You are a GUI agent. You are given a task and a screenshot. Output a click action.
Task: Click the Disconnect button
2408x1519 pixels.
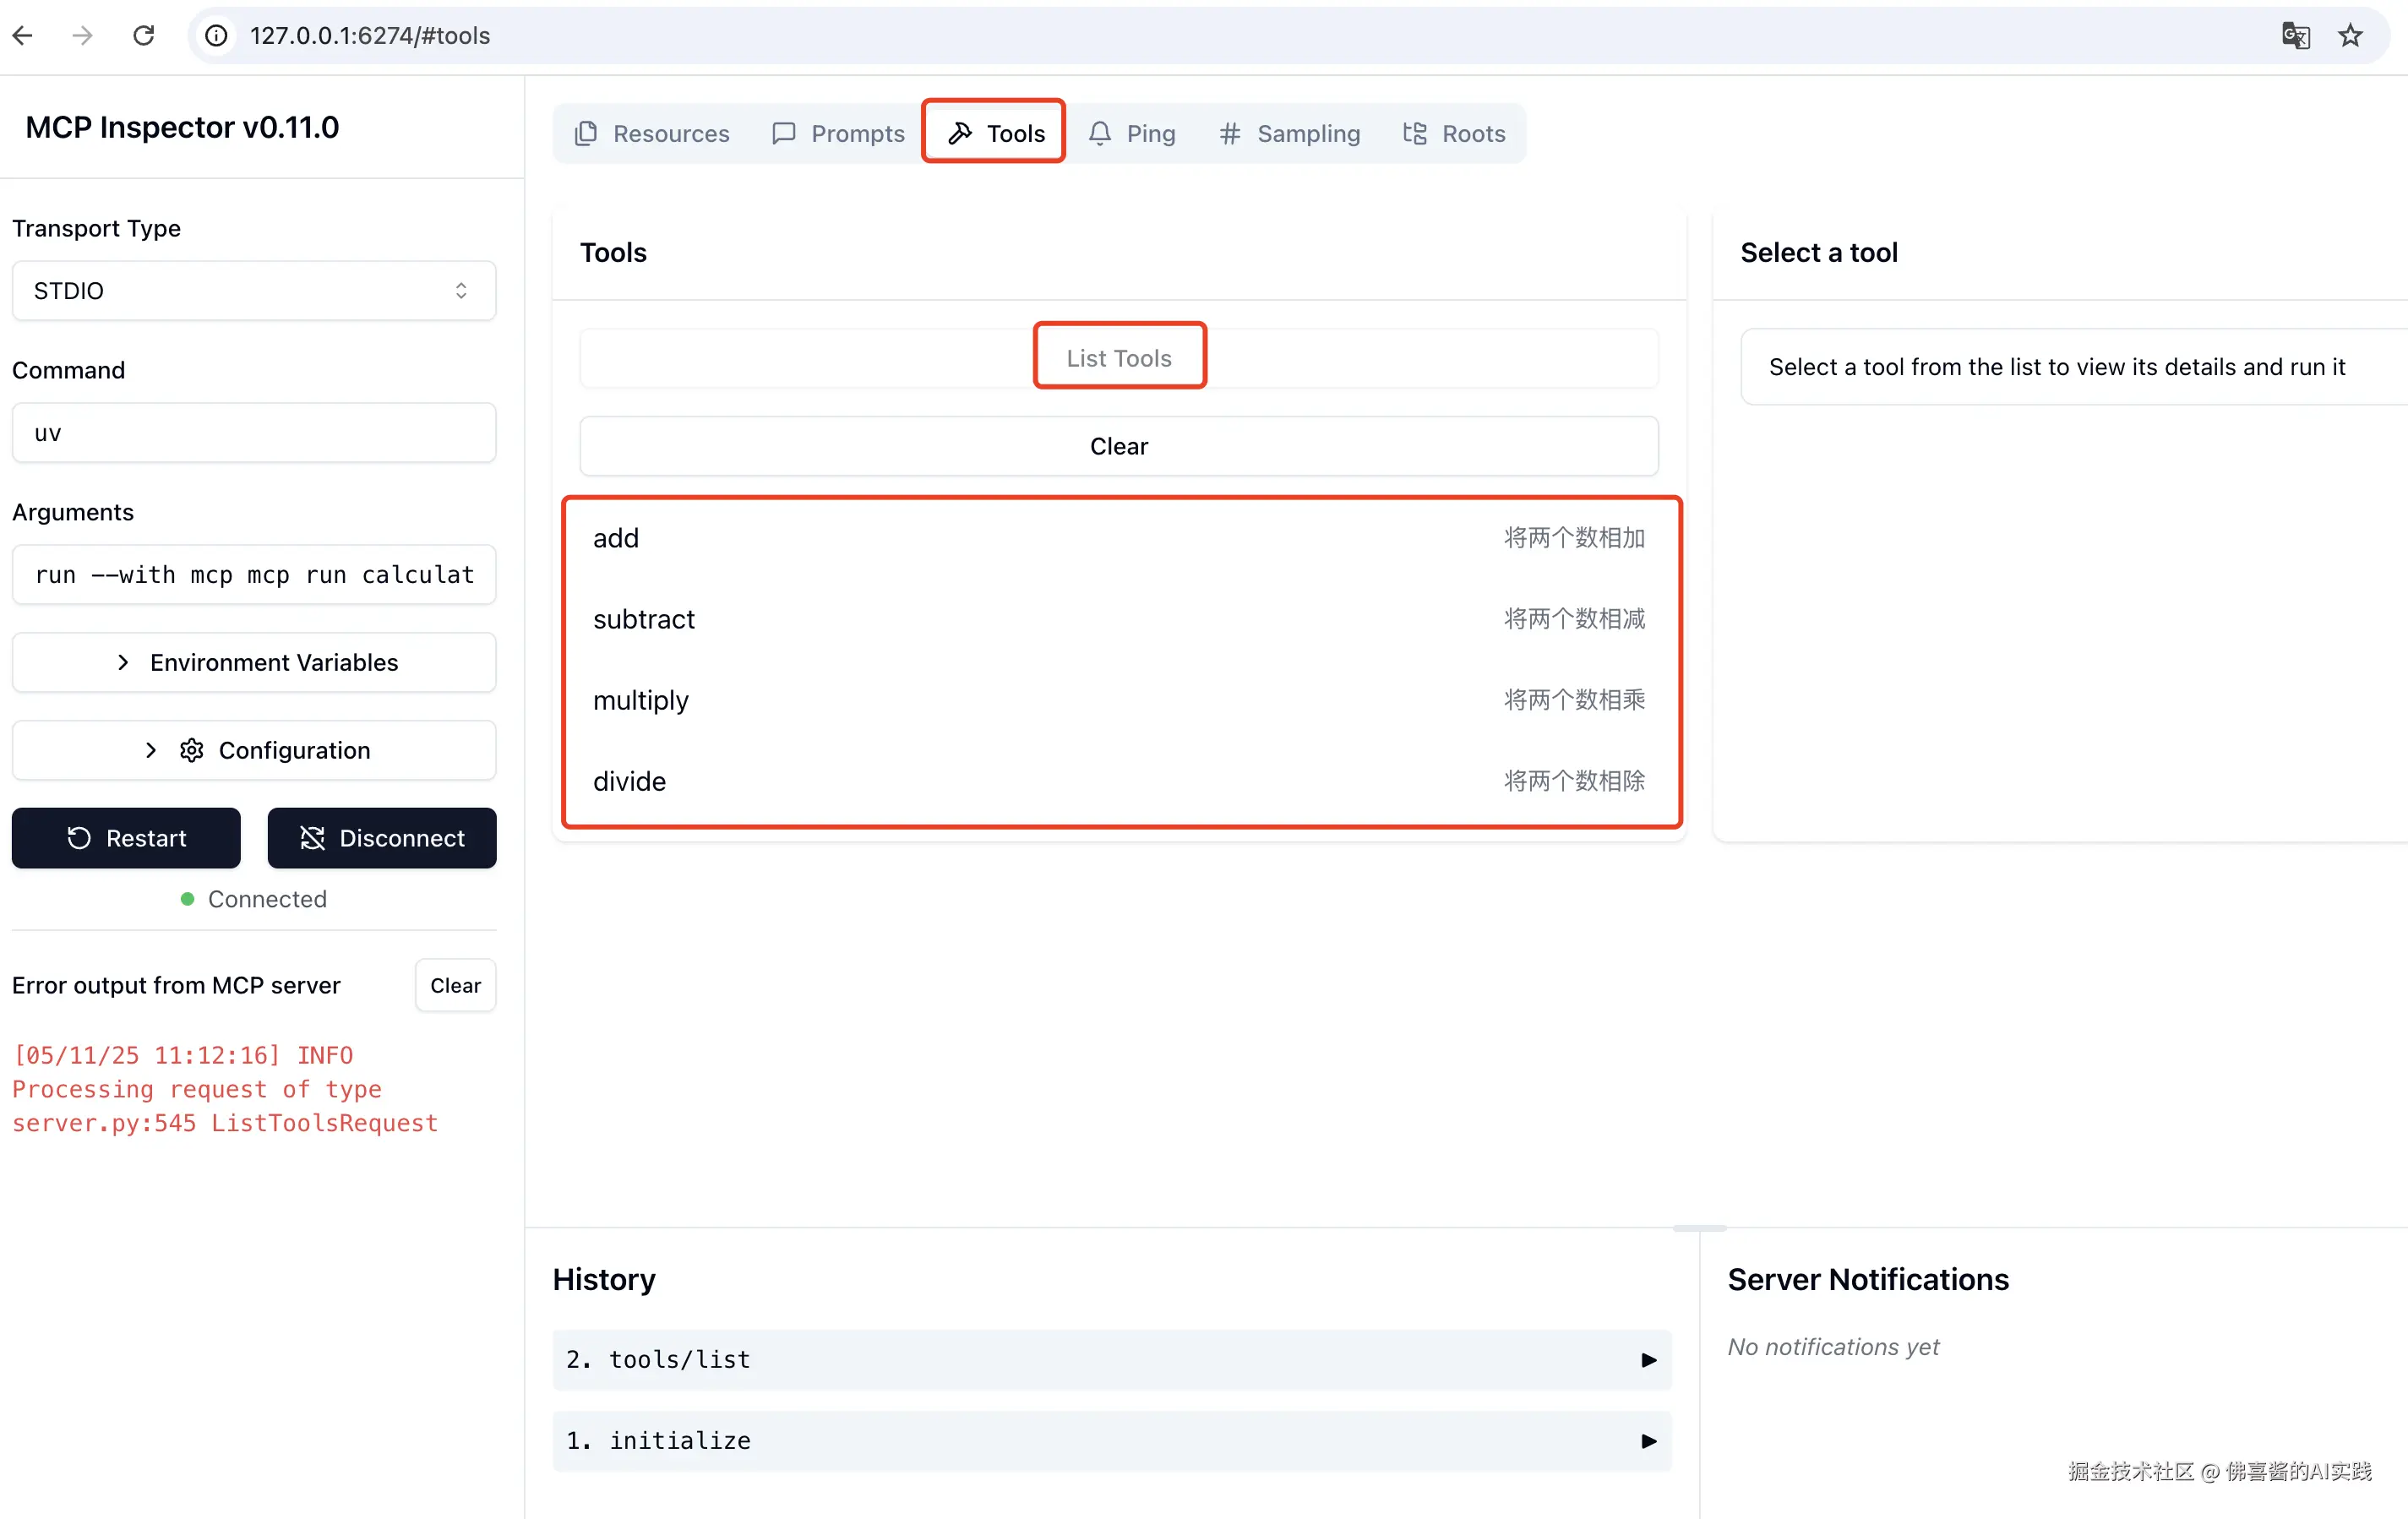coord(382,838)
